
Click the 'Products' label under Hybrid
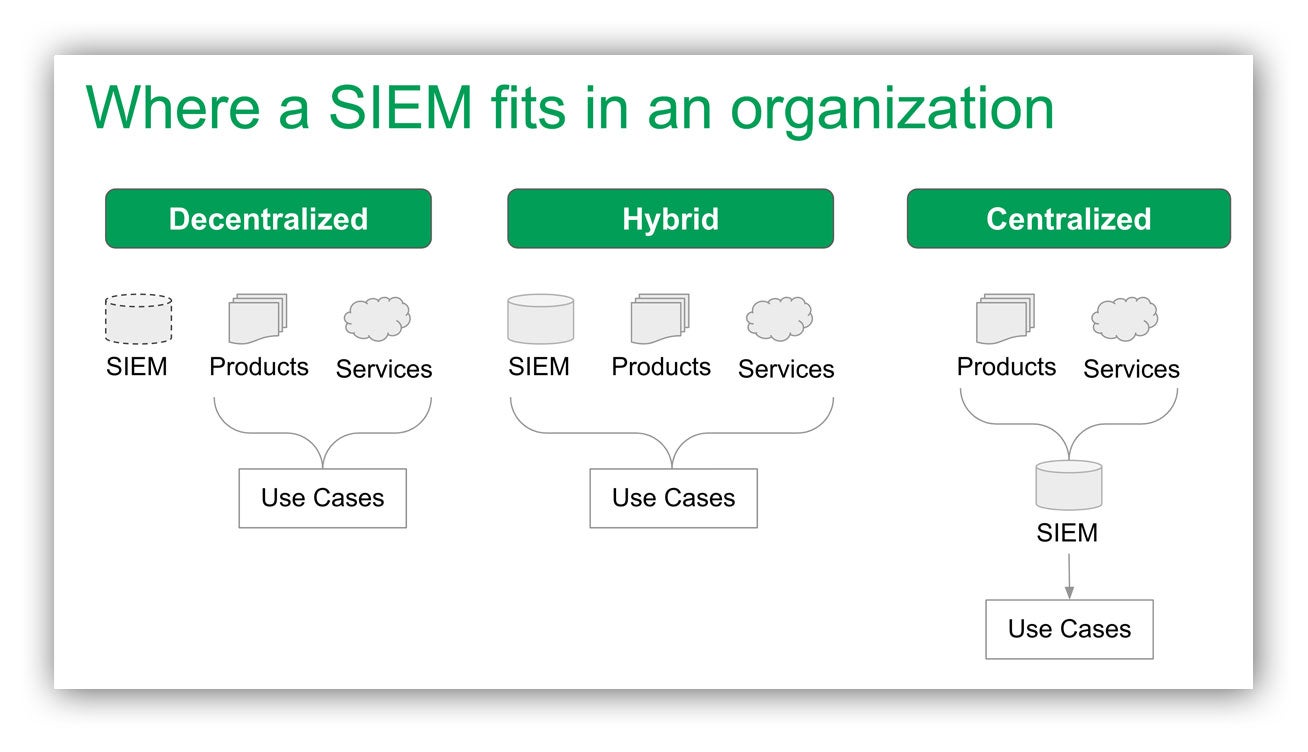(661, 367)
